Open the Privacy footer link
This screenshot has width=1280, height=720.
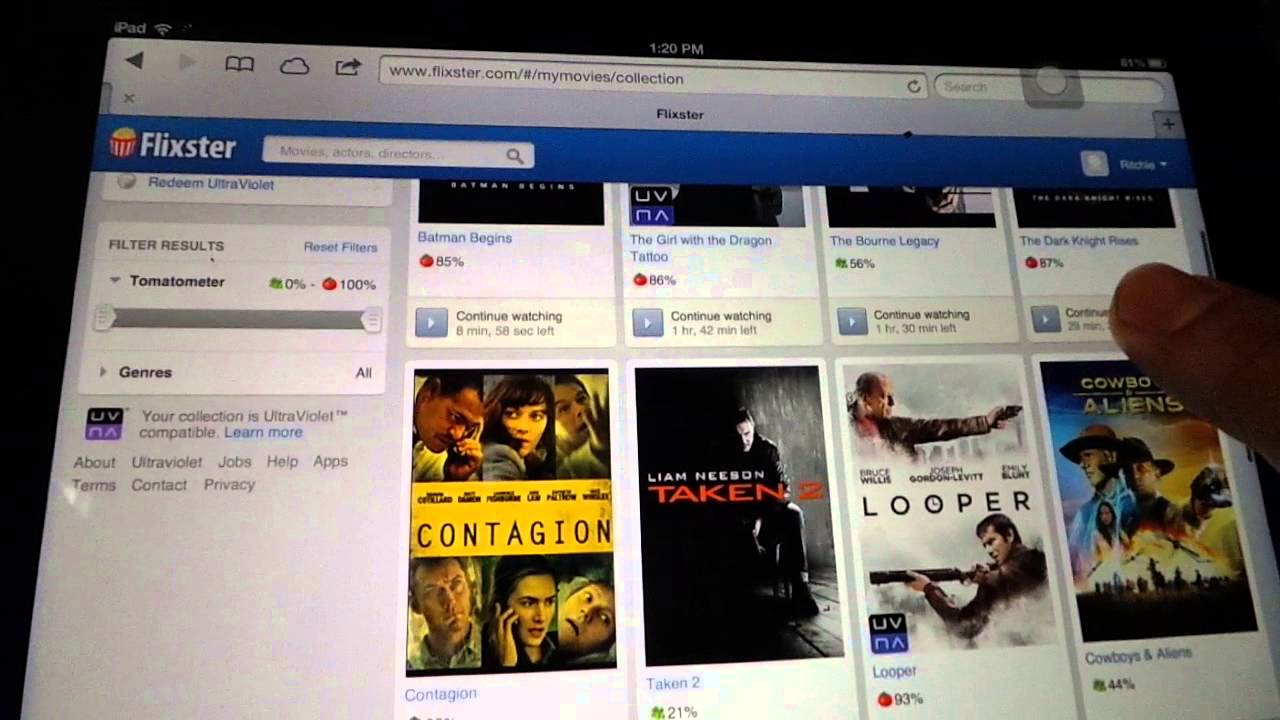229,484
